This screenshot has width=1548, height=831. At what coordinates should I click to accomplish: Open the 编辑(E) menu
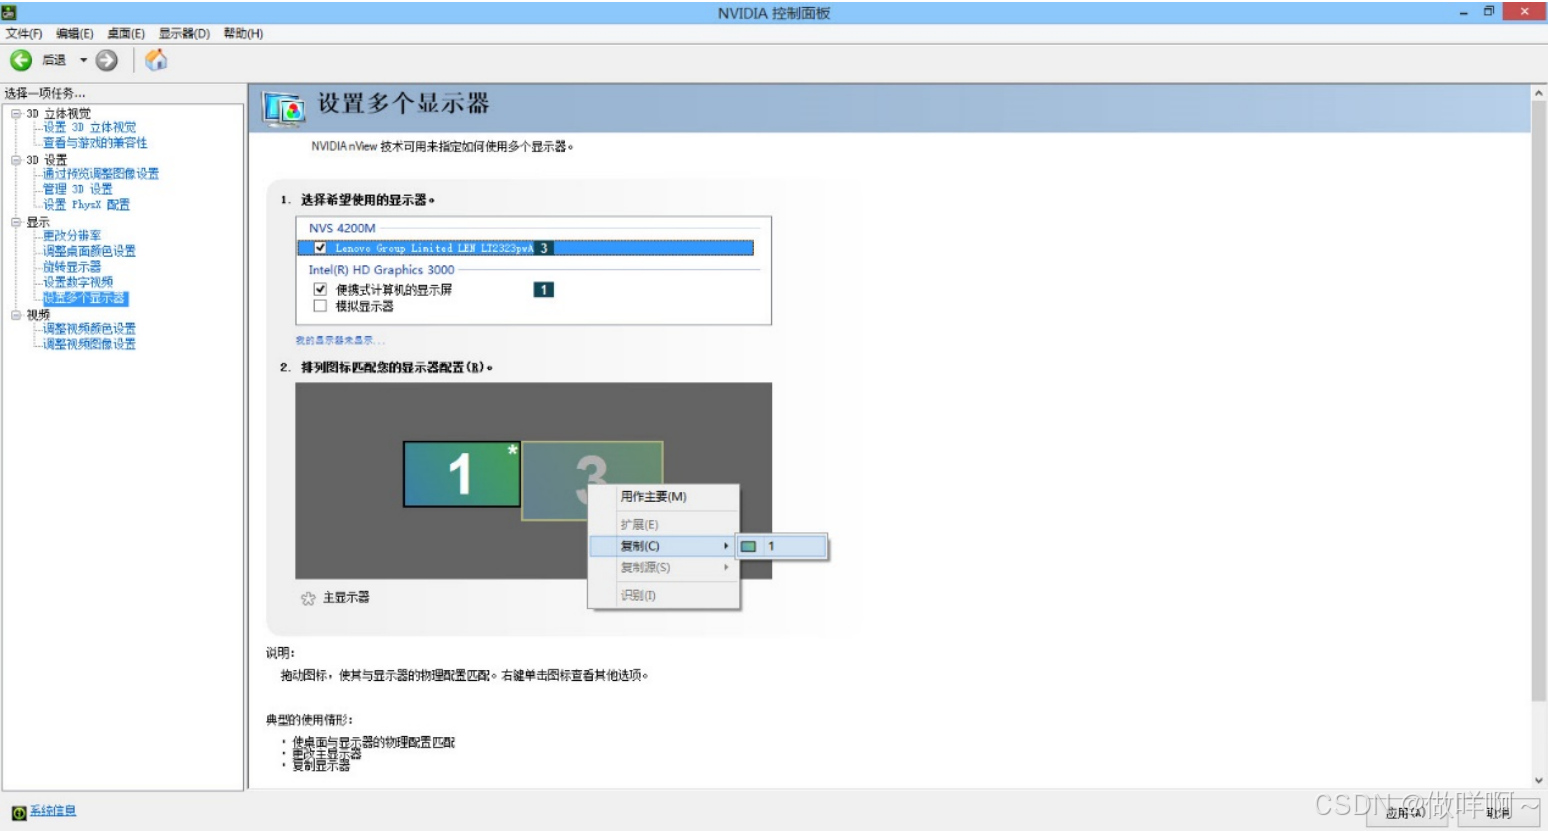75,33
